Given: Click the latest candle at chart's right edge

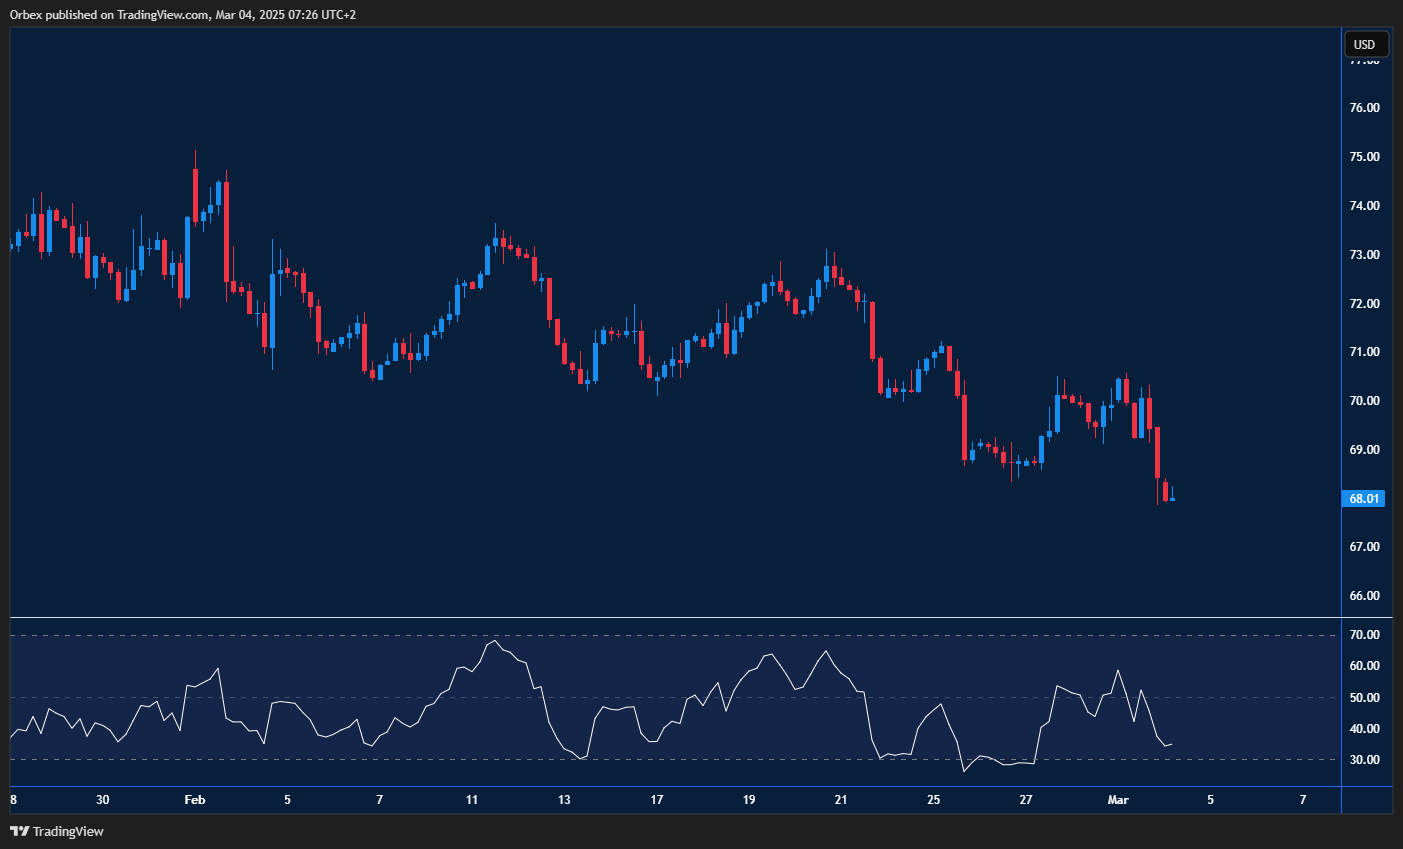Looking at the screenshot, I should [1172, 498].
